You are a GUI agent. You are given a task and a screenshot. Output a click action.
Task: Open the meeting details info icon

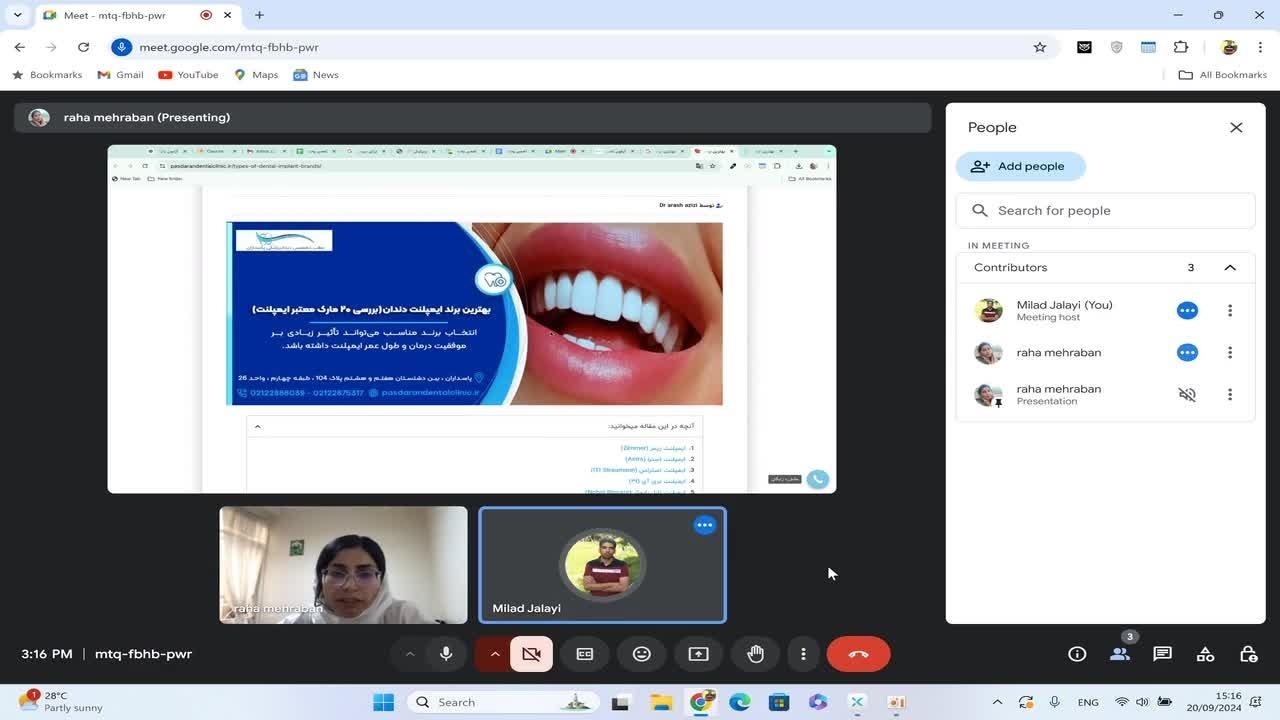click(1077, 654)
